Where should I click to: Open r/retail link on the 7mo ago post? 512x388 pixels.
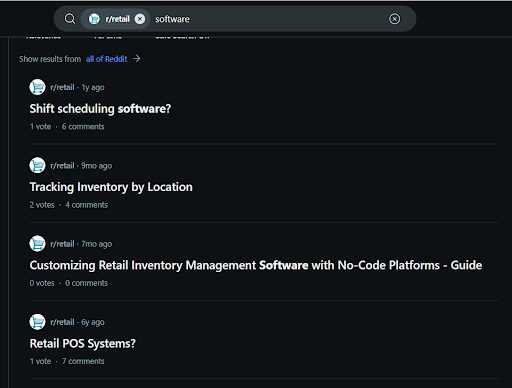tap(62, 244)
